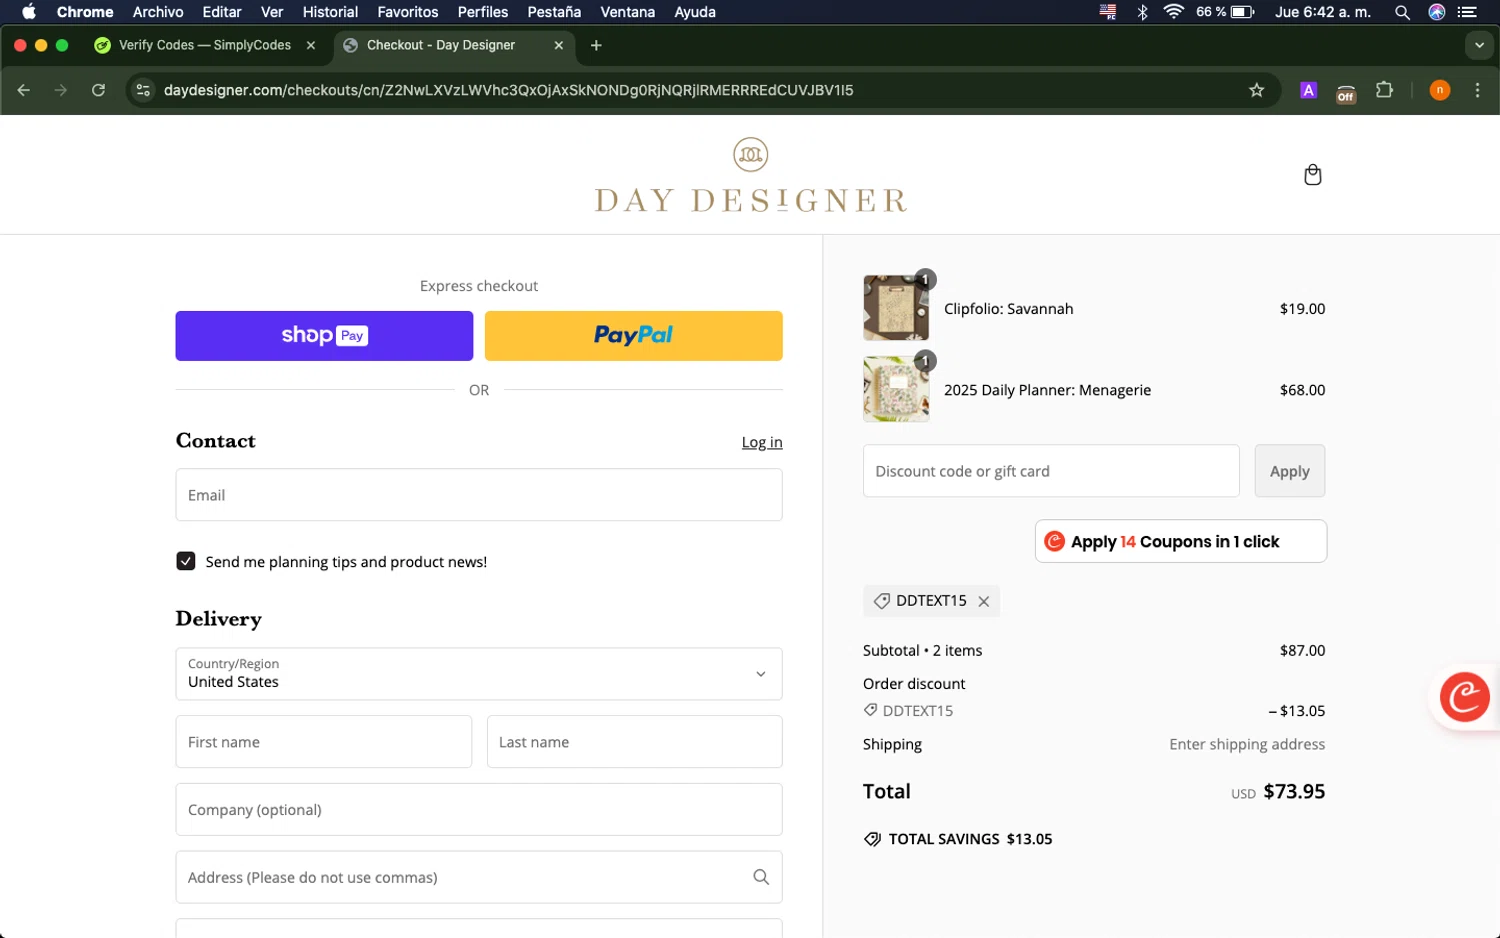Screen dimensions: 1500x938
Task: Click the Total amount $73.95
Action: [1294, 791]
